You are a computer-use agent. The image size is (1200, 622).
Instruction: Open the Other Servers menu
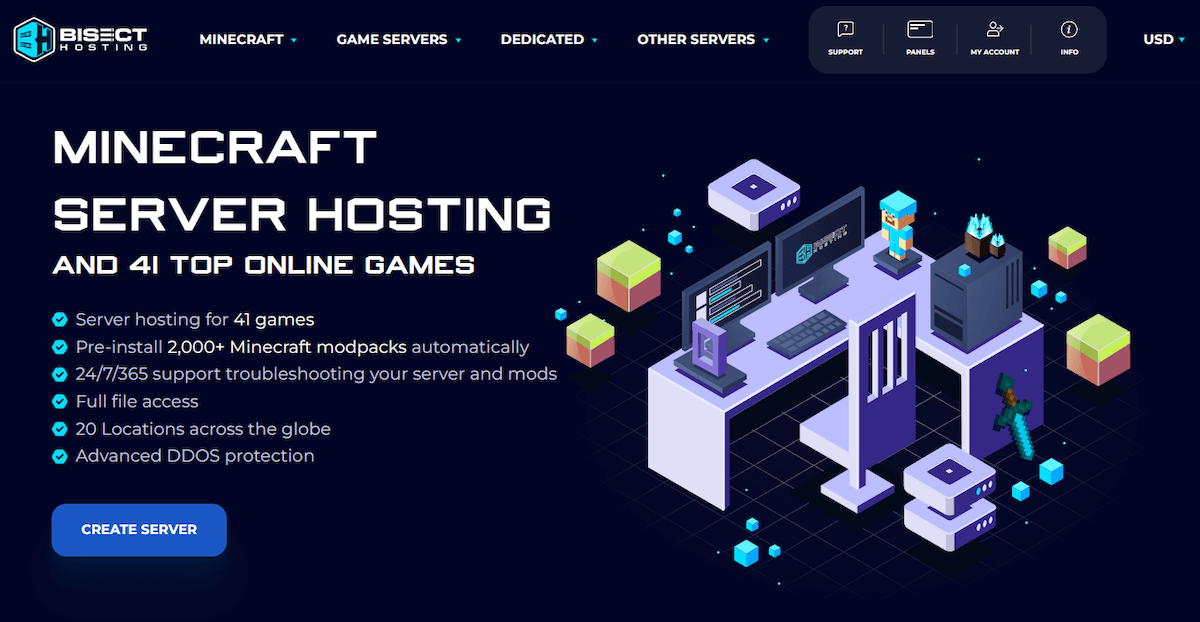point(702,40)
